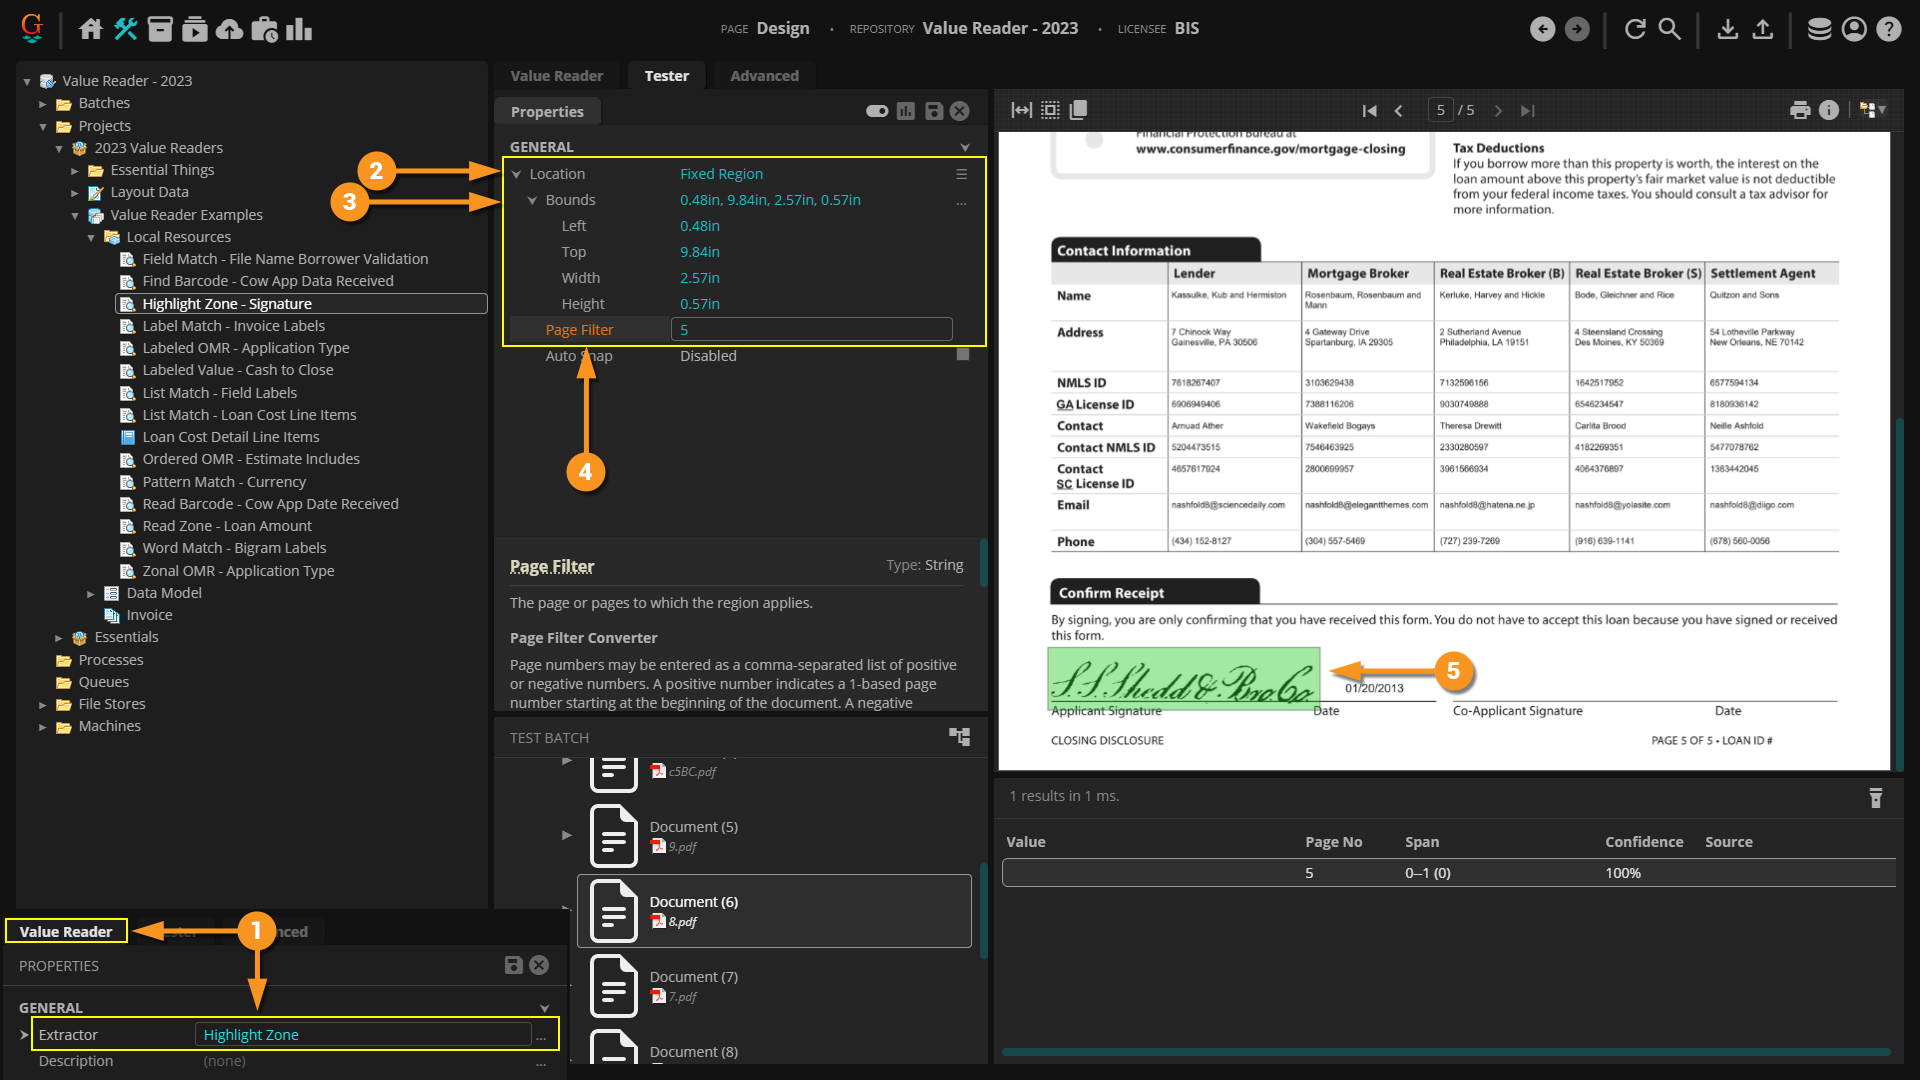
Task: Go to first page of document
Action: pyautogui.click(x=1369, y=110)
